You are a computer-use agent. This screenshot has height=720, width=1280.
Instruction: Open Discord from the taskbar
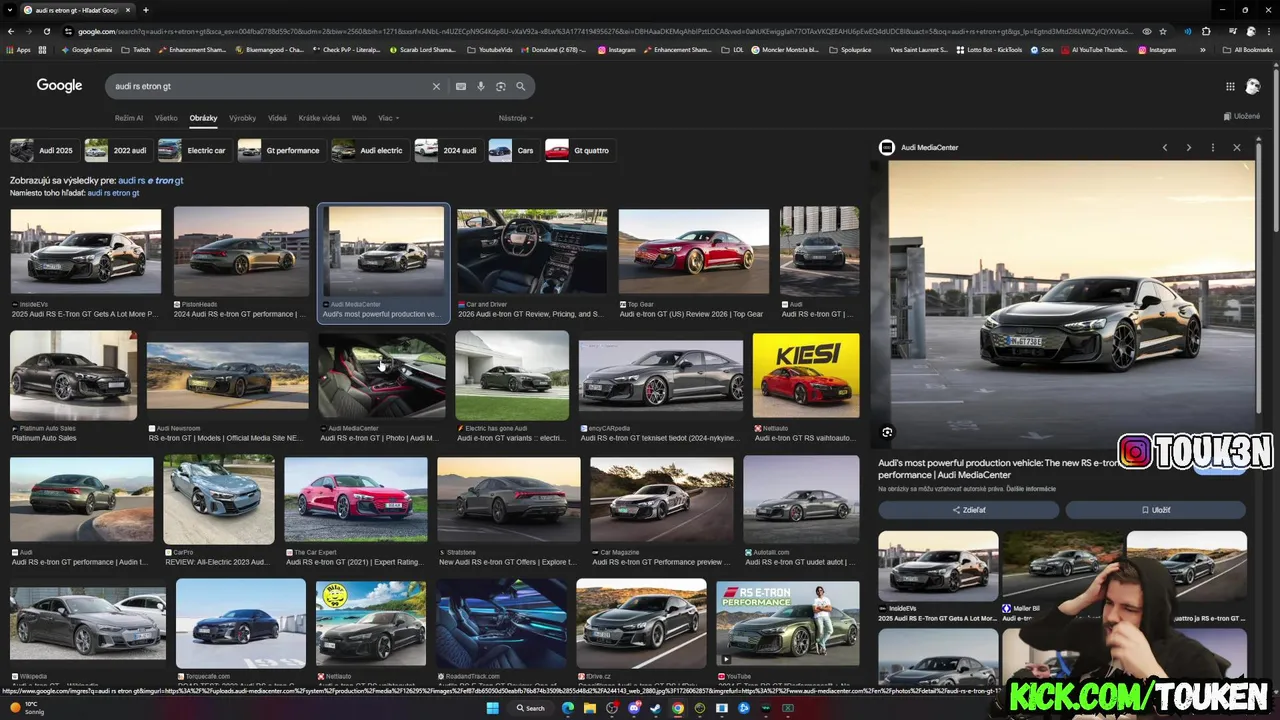pyautogui.click(x=634, y=708)
